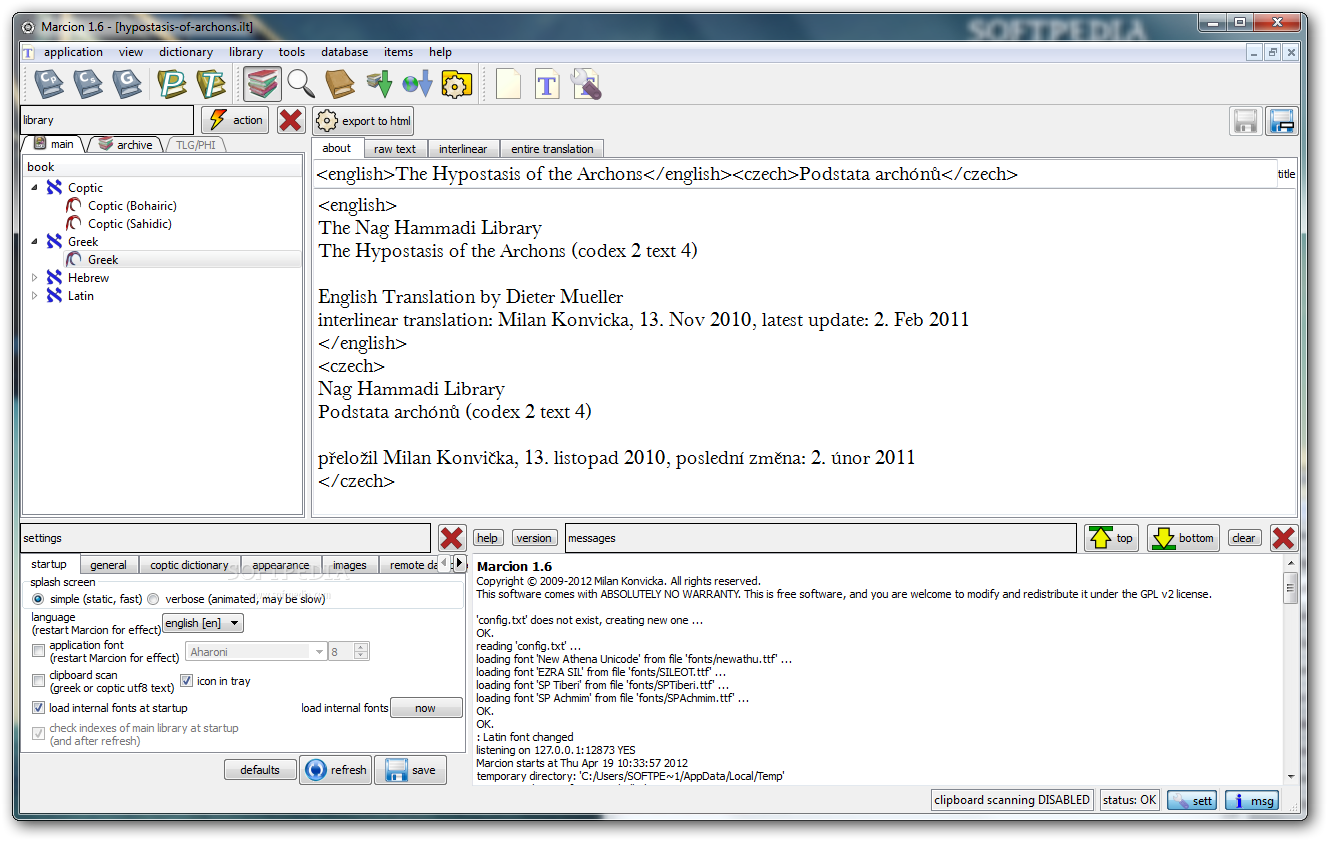
Task: Clear the messages log
Action: coord(1244,538)
